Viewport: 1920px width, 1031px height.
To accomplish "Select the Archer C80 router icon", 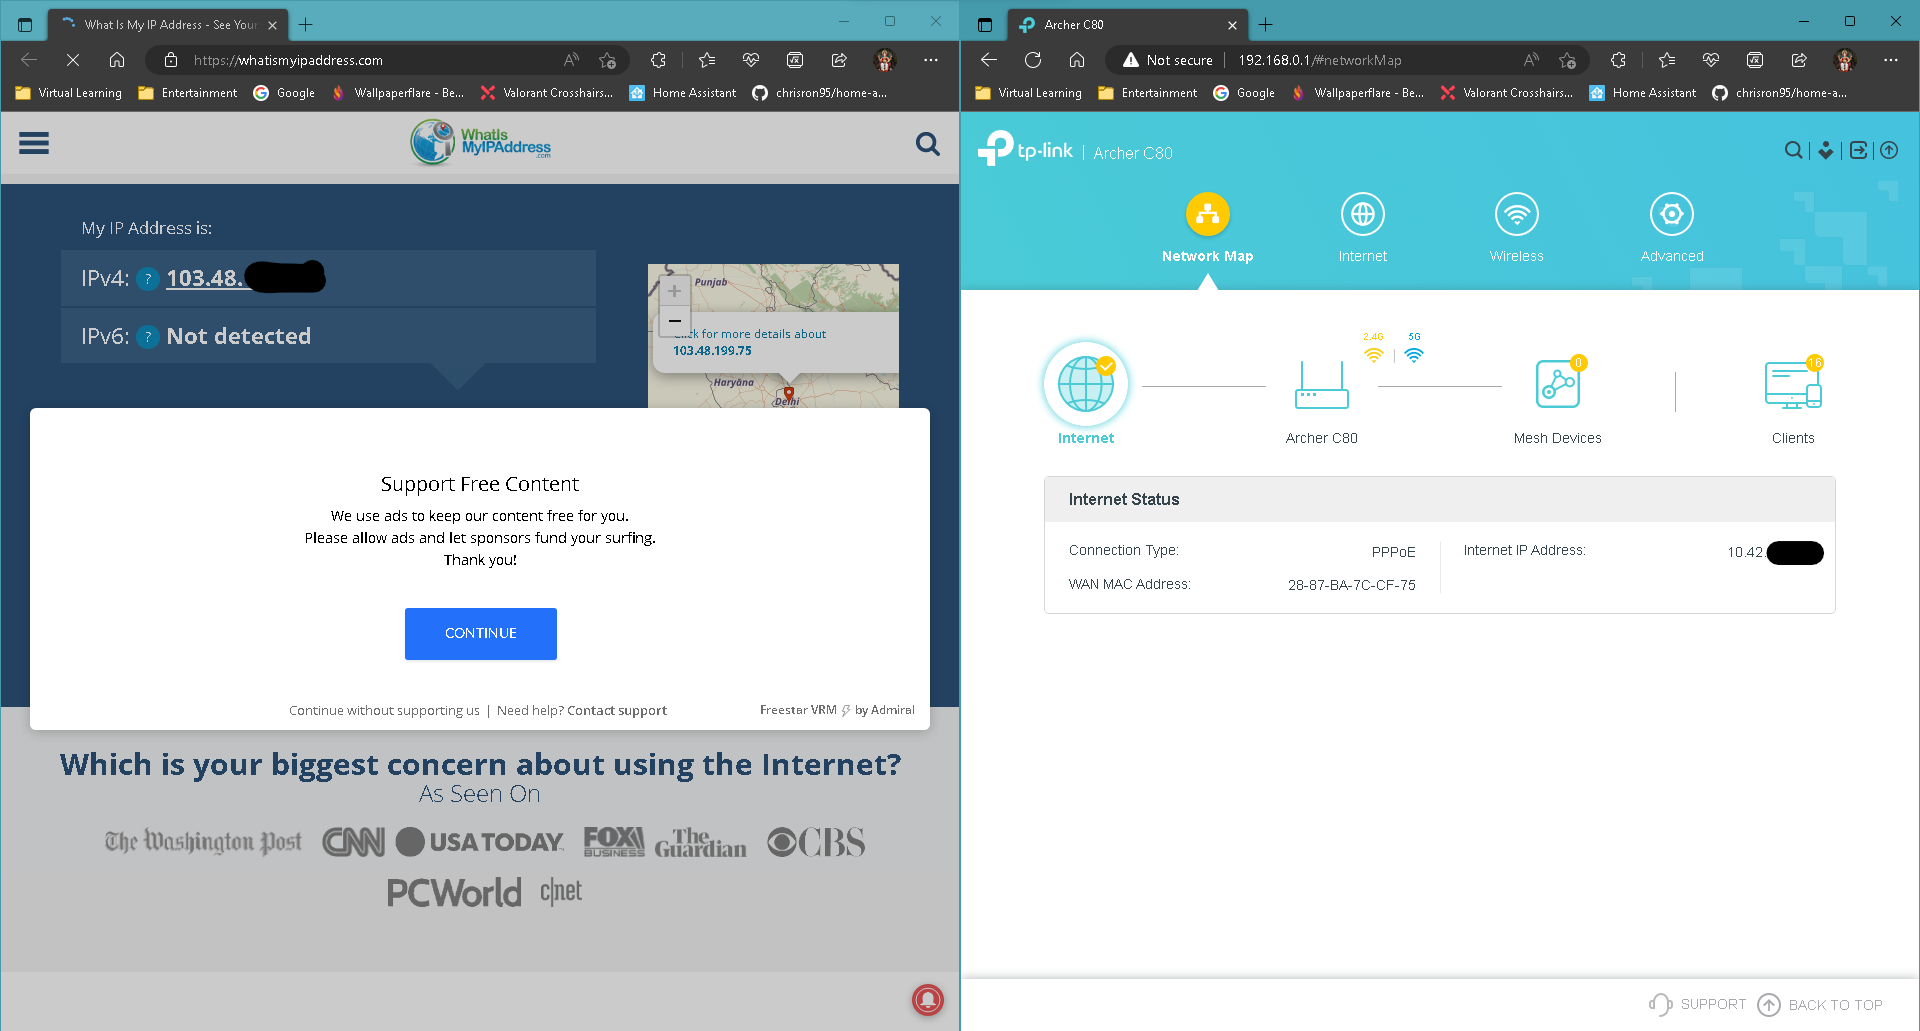I will coord(1322,385).
